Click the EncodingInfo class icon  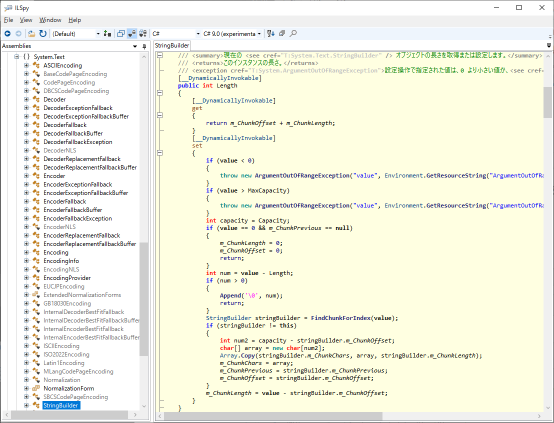(x=36, y=261)
